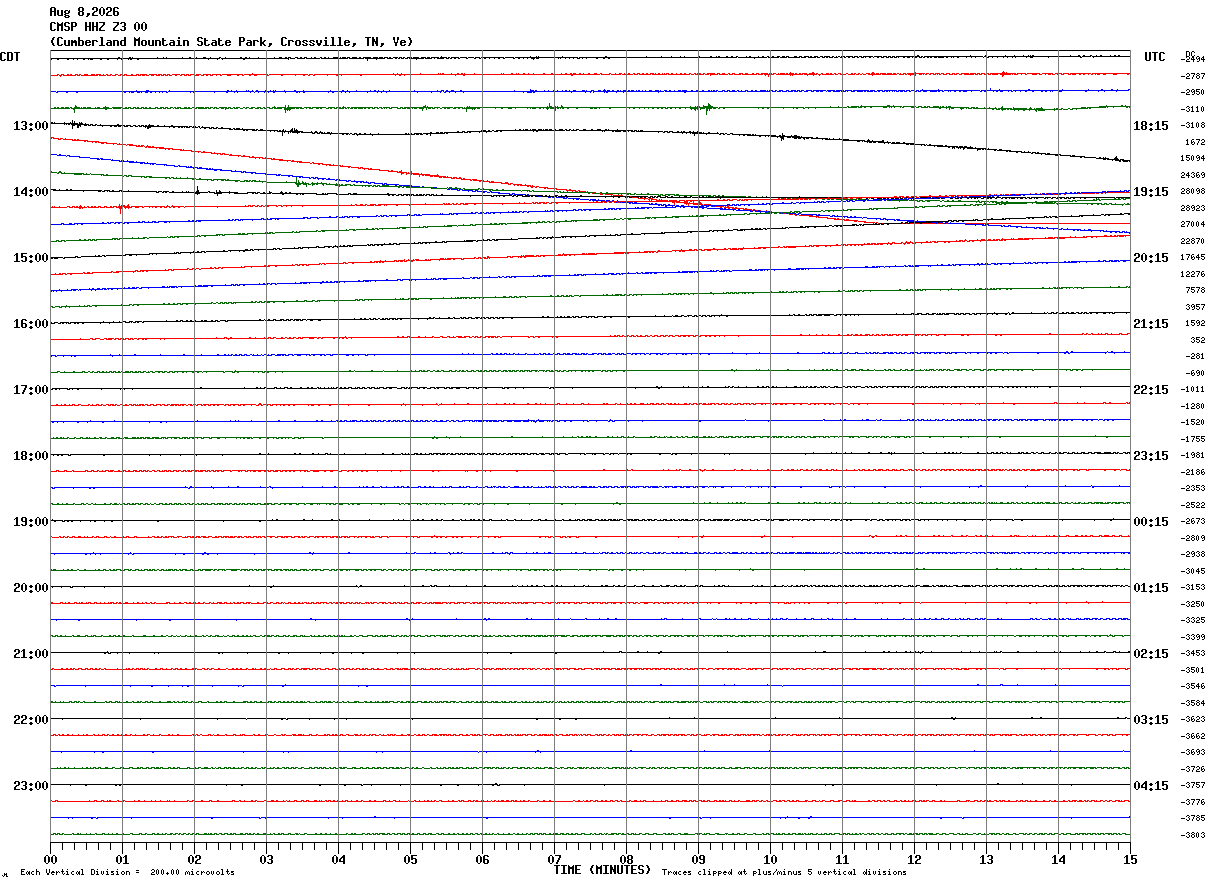
Task: Click the 00:15 UTC time label
Action: [x=1151, y=521]
